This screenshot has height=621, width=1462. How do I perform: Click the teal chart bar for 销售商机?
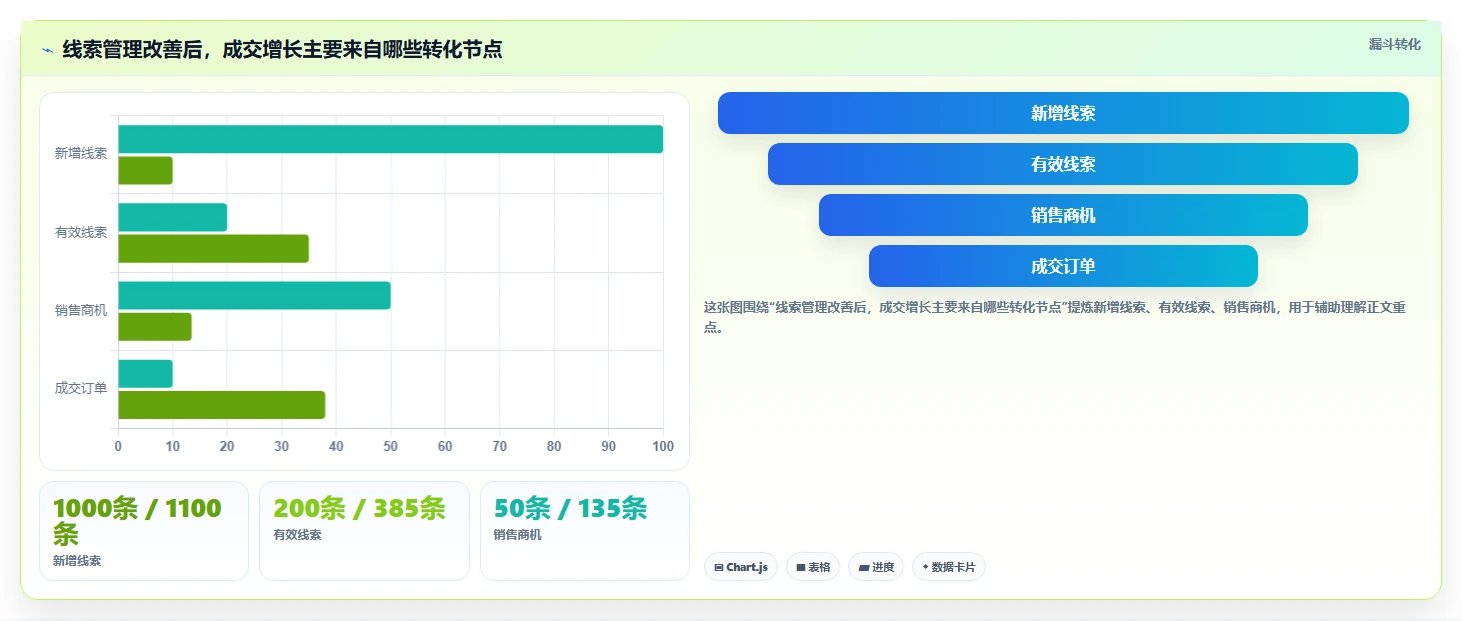254,296
